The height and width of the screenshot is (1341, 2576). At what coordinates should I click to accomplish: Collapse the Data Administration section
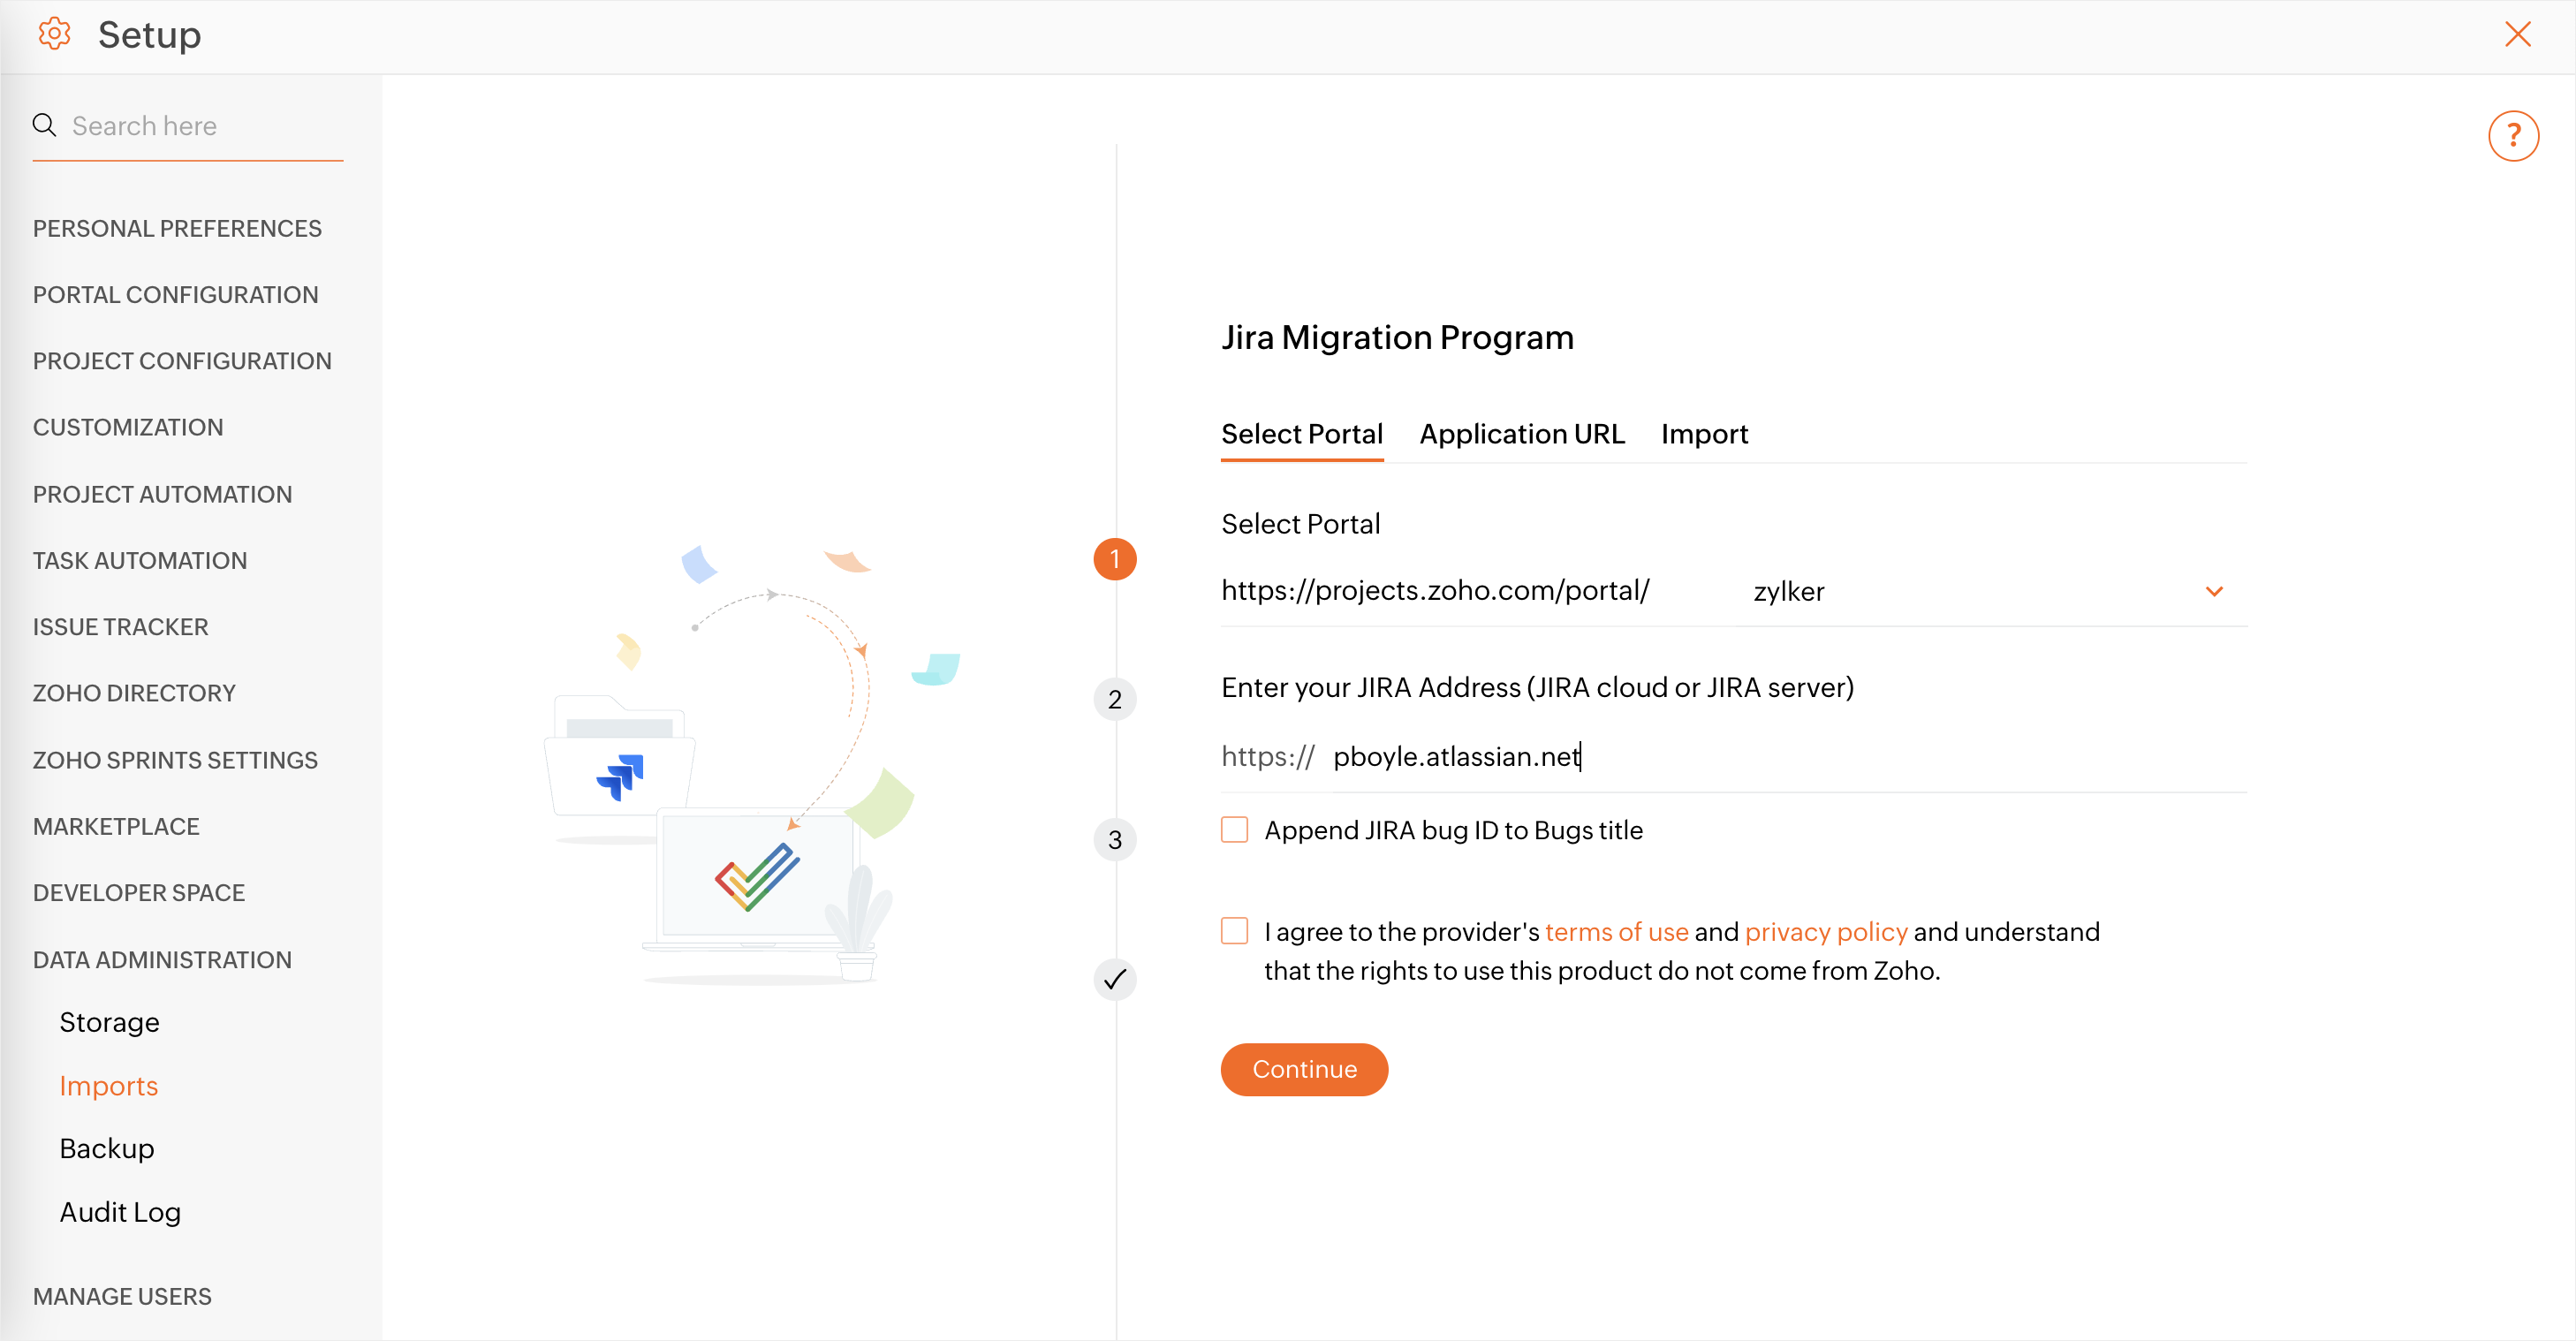click(162, 959)
